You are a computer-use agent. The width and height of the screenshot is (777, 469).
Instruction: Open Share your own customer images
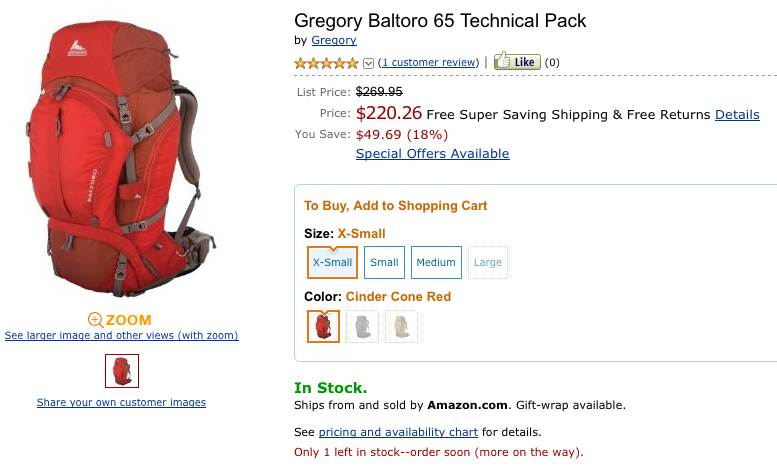click(121, 402)
